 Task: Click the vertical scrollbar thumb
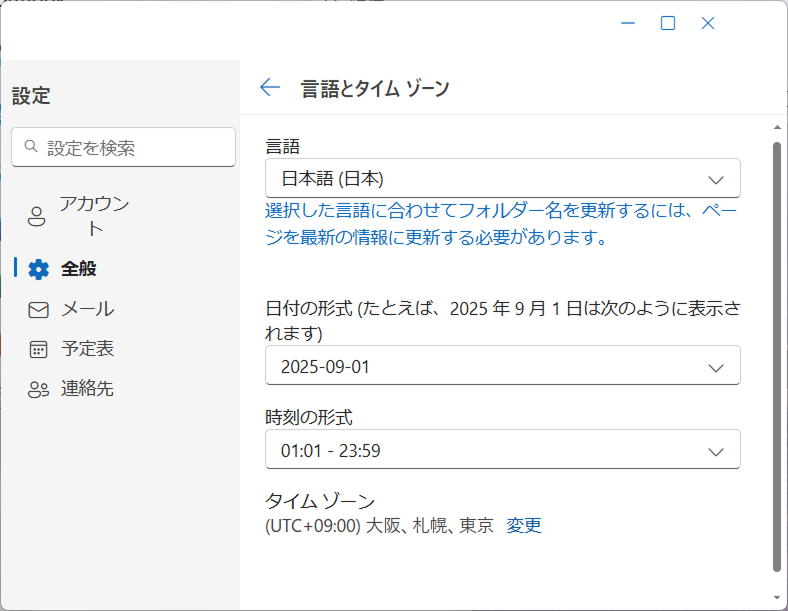click(777, 357)
